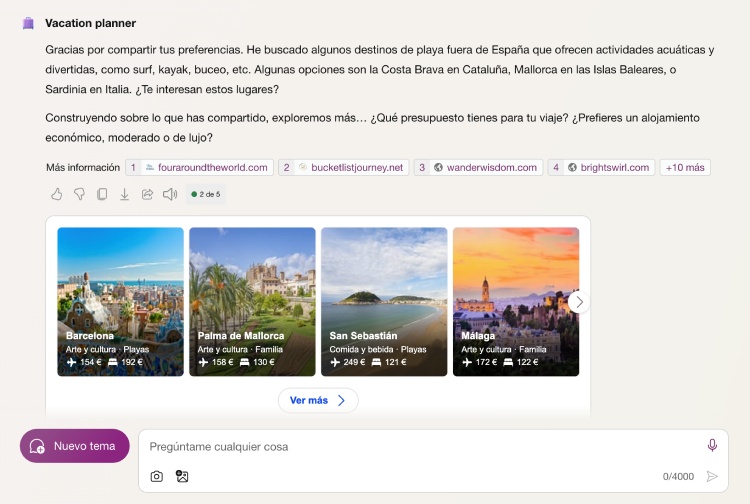Click the thumbs up like icon

[x=56, y=194]
